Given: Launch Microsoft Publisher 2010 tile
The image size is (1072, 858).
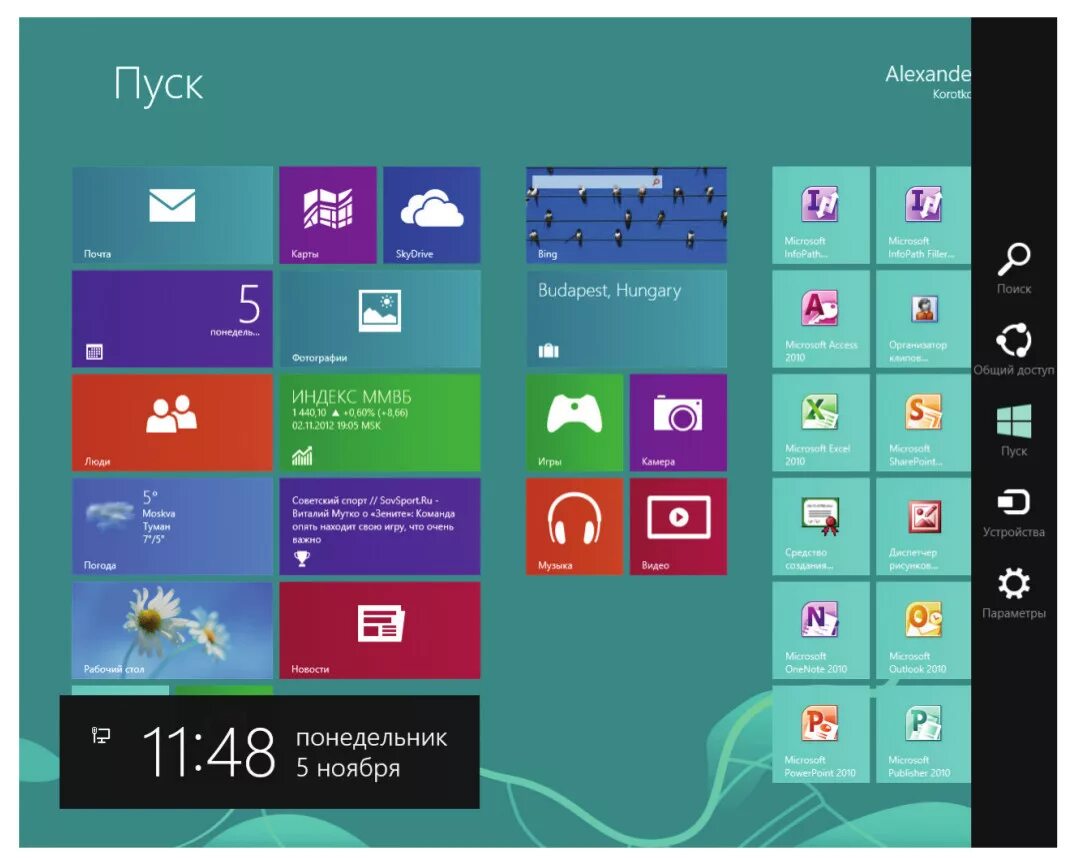Looking at the screenshot, I should click(924, 735).
